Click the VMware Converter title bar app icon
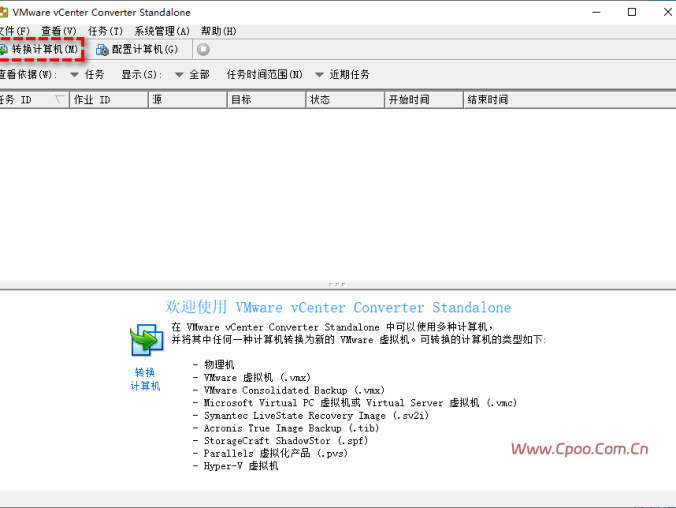This screenshot has width=676, height=508. click(3, 12)
